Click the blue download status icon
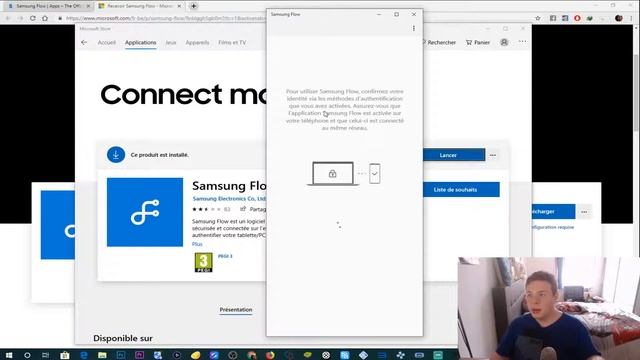Image resolution: width=640 pixels, height=360 pixels. coord(116,155)
